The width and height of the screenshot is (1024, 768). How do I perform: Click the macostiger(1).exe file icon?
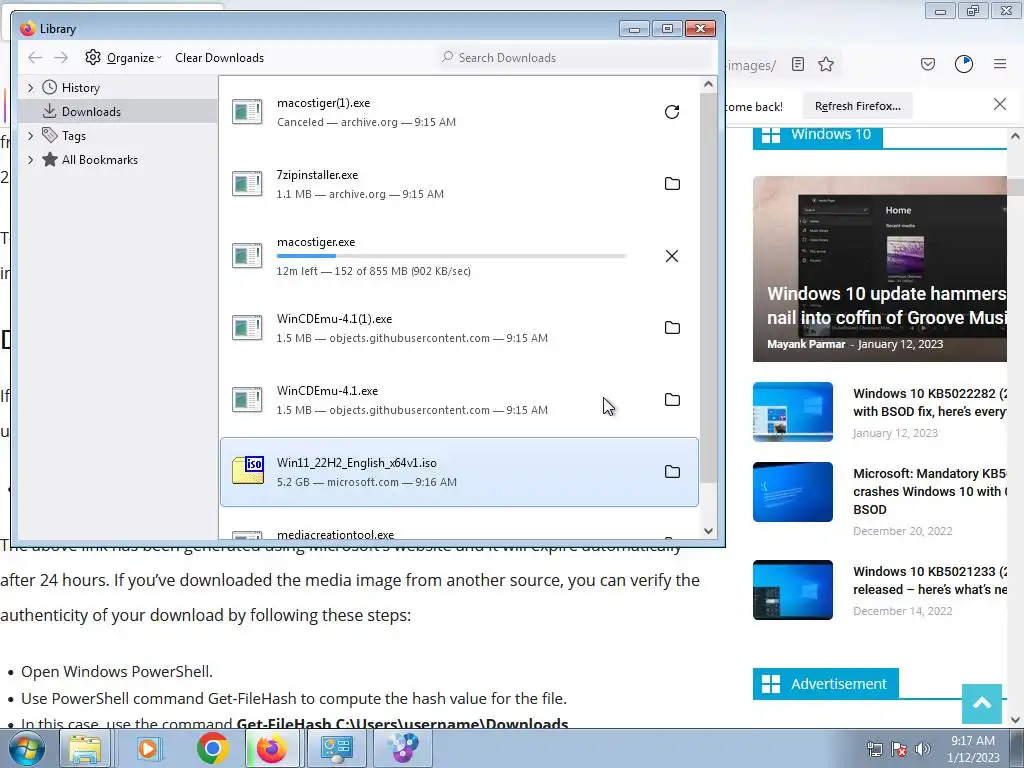(x=248, y=112)
